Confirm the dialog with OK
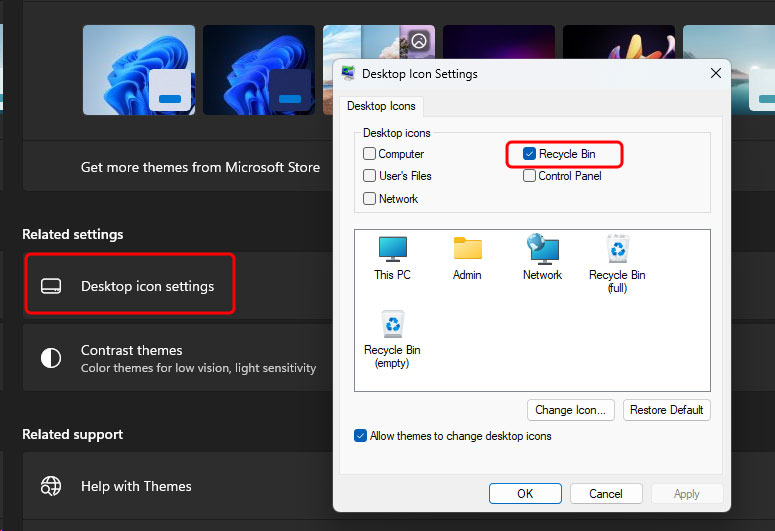Screen dimensions: 775x531 tap(525, 493)
